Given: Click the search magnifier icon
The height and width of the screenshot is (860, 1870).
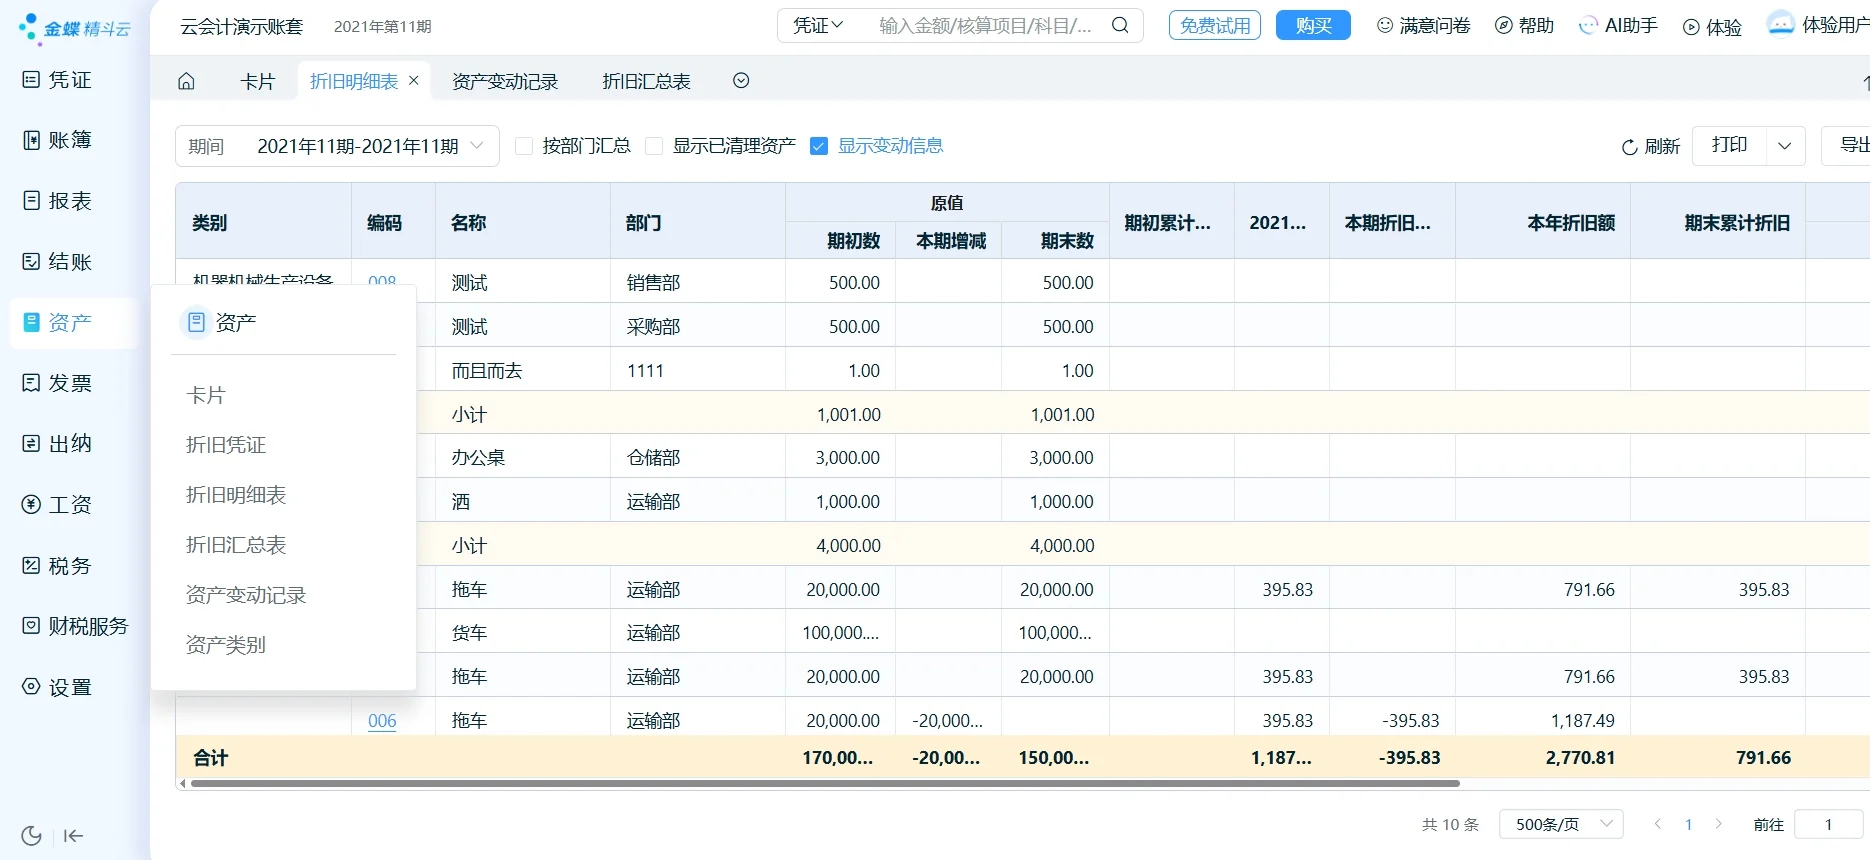Looking at the screenshot, I should tap(1120, 26).
